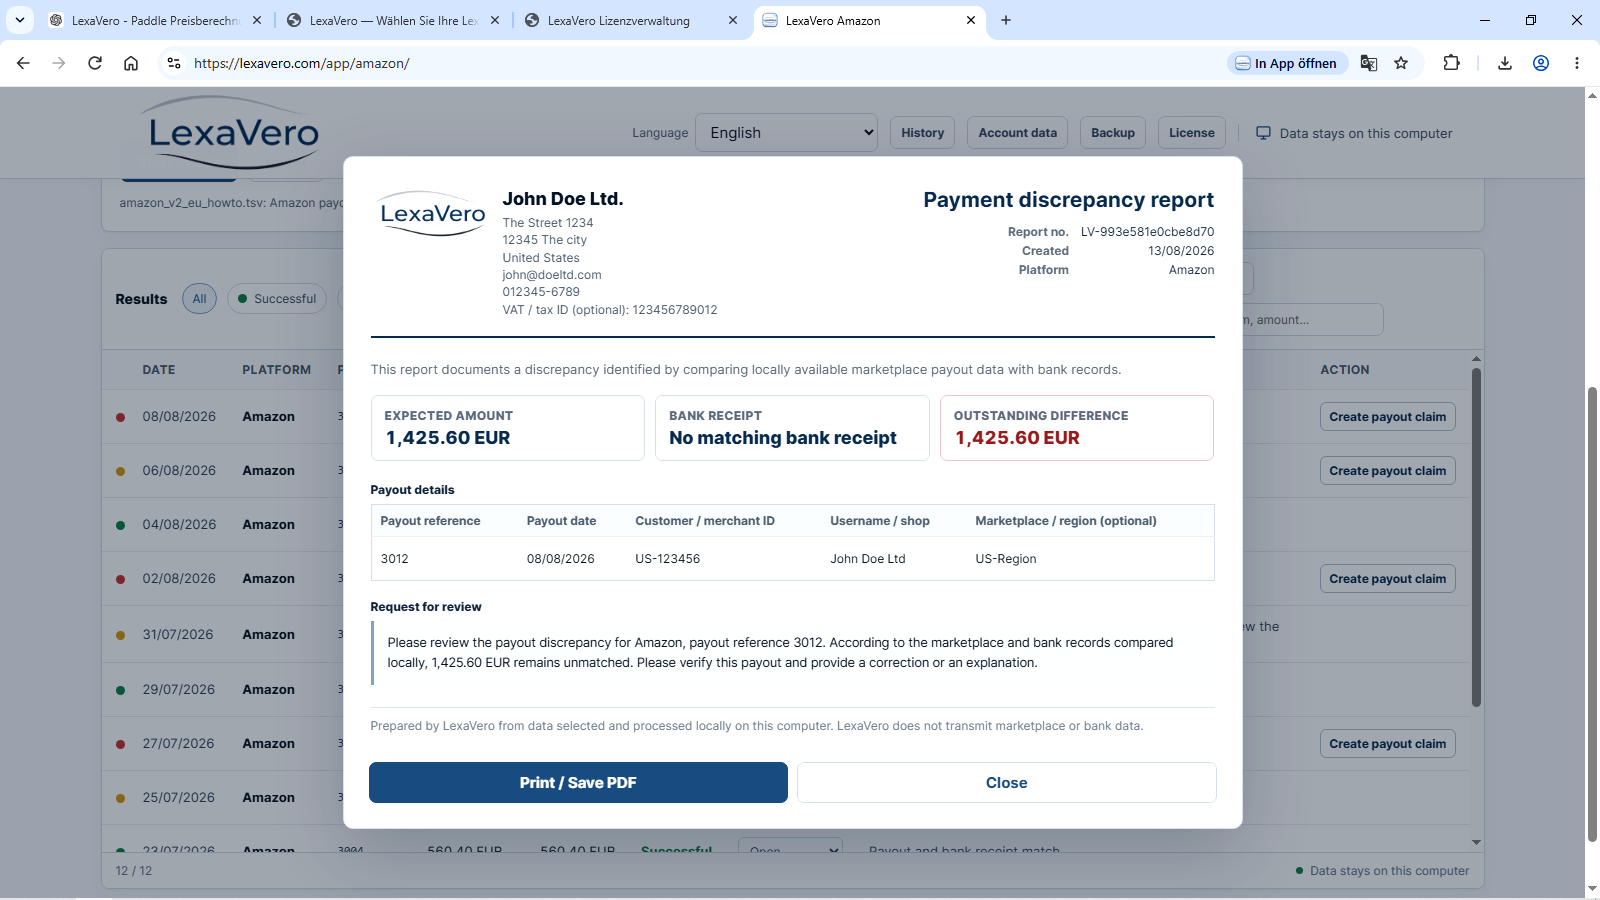The width and height of the screenshot is (1600, 900).
Task: Filter results by Successful
Action: coord(277,299)
